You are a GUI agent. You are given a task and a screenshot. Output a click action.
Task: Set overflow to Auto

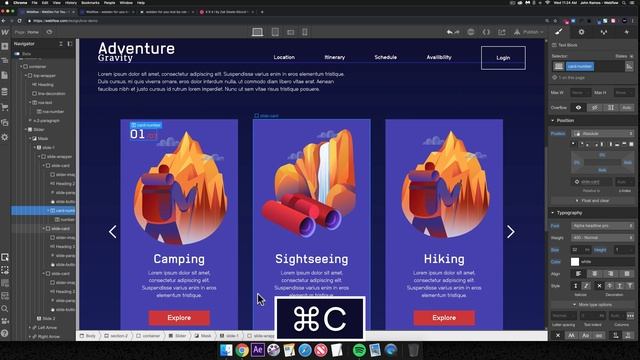(627, 108)
